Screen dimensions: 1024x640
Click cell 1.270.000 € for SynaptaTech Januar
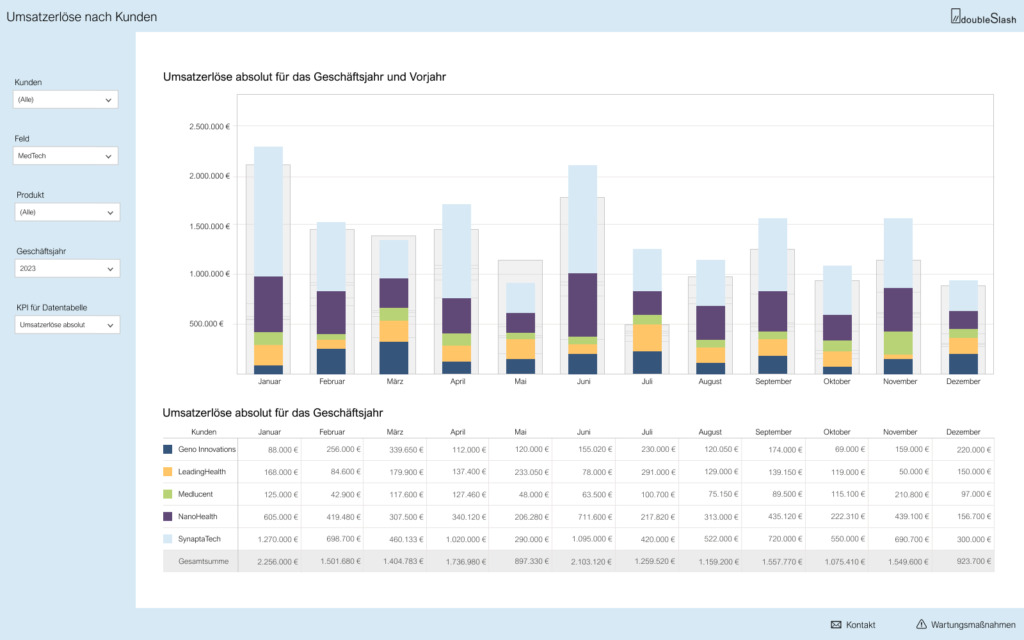pyautogui.click(x=278, y=539)
